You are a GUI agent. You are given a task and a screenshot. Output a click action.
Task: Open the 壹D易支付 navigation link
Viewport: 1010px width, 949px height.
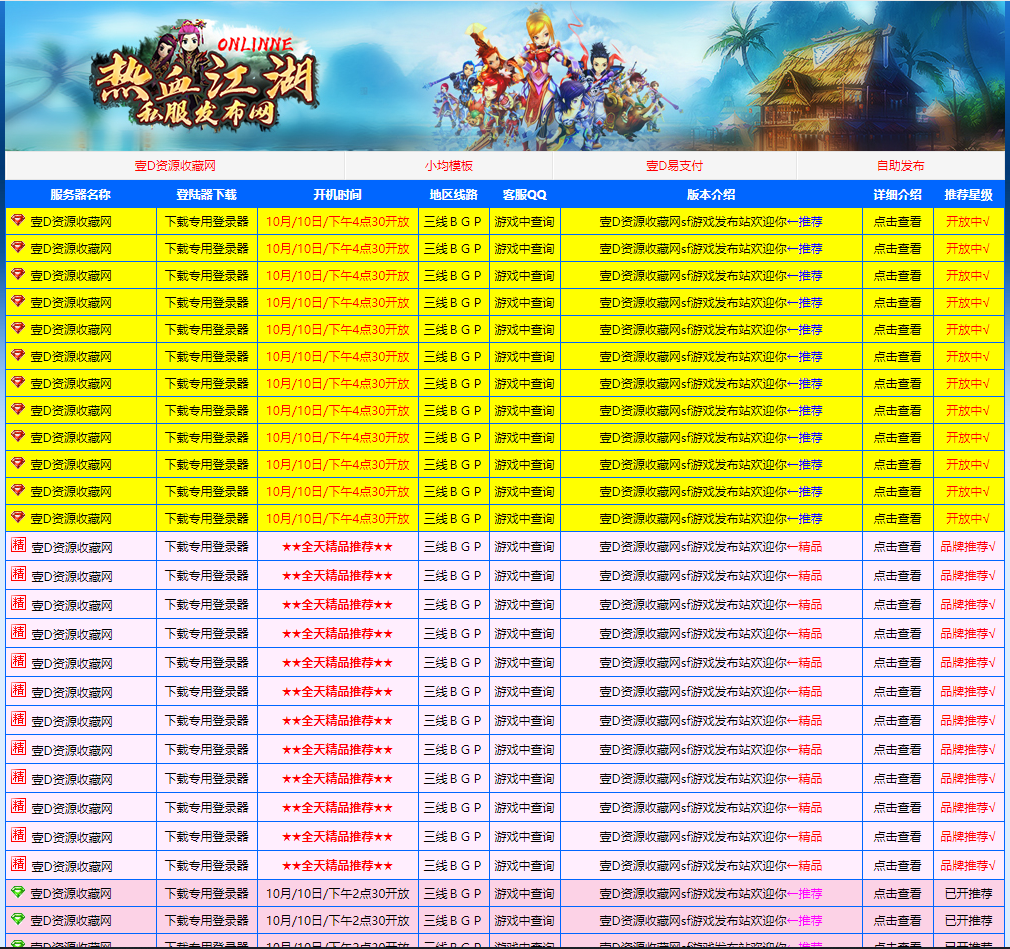point(674,166)
